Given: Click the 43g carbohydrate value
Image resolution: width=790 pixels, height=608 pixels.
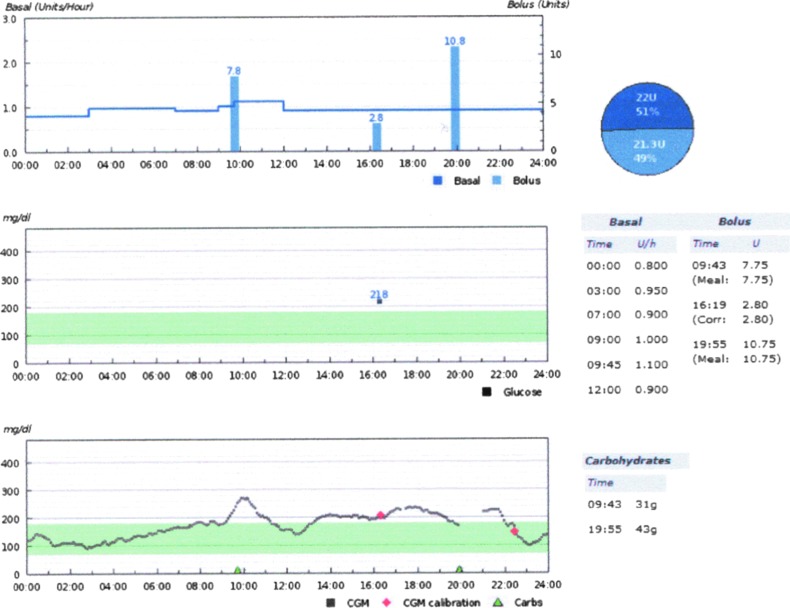Looking at the screenshot, I should pos(646,529).
